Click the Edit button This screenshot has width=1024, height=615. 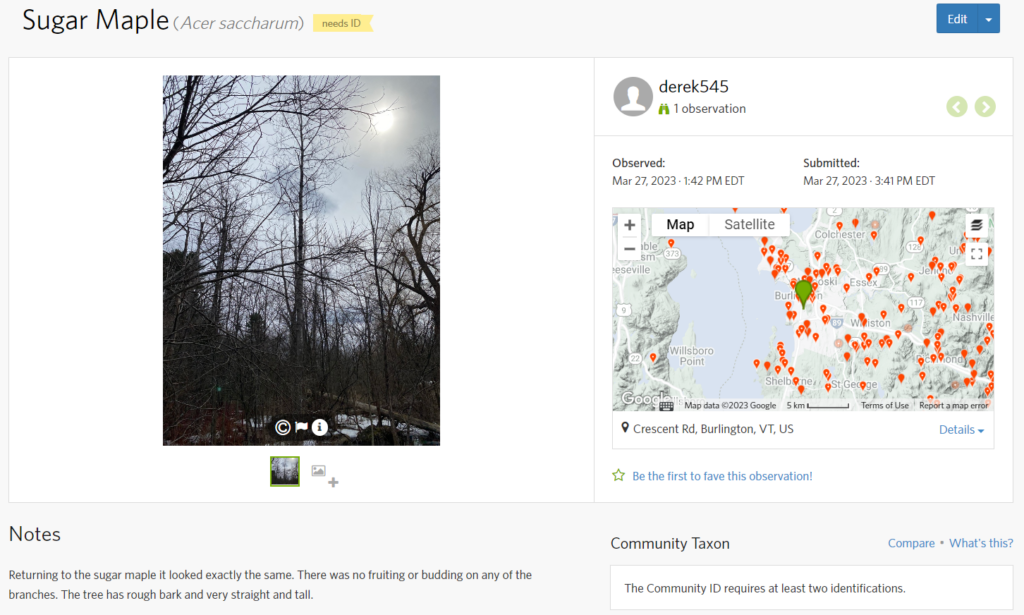pos(957,19)
